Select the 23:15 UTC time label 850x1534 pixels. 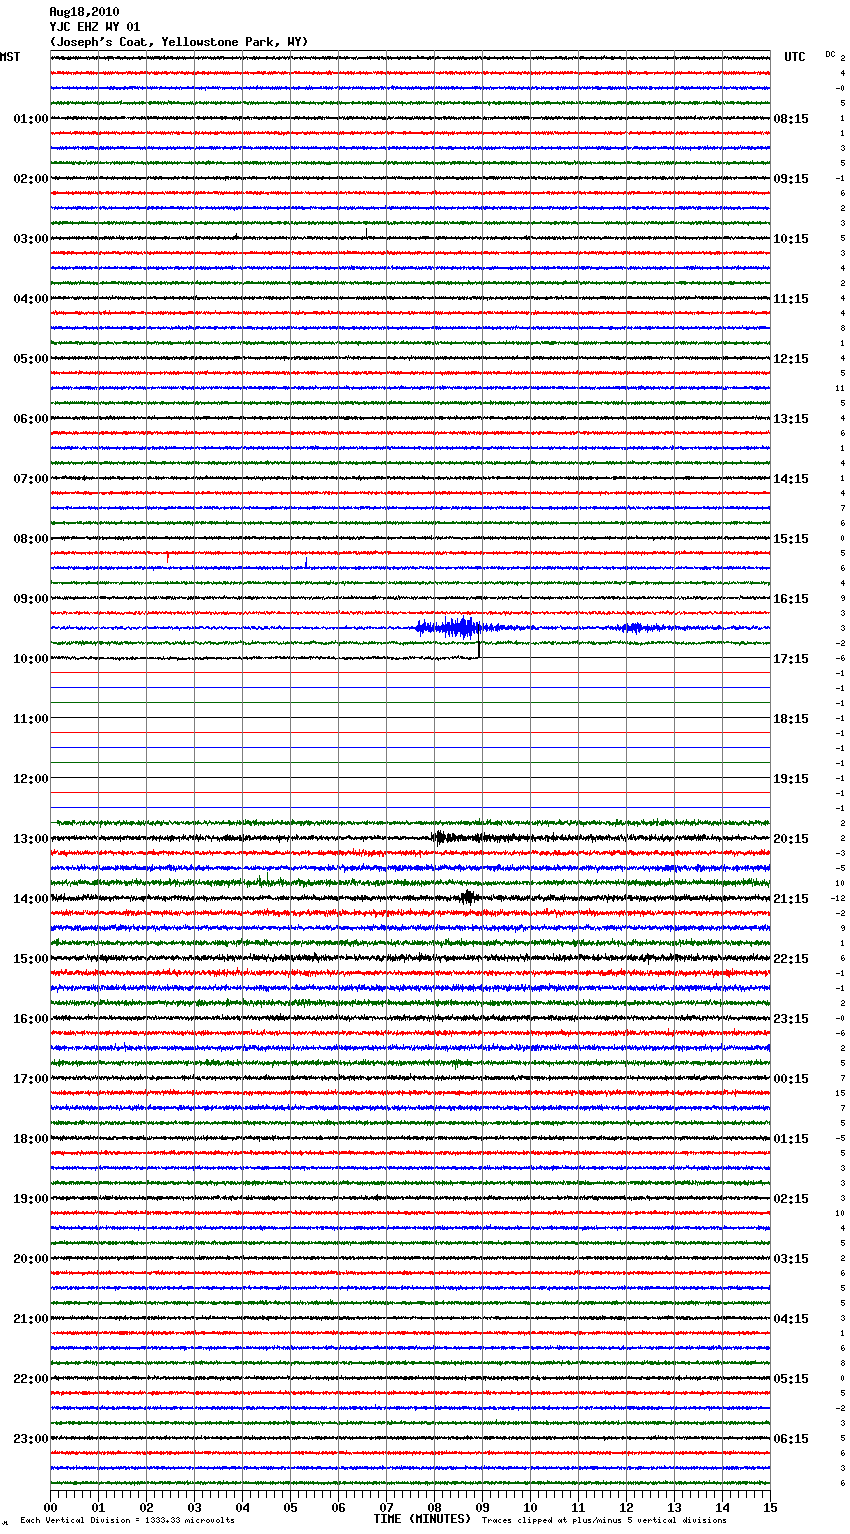tap(791, 1019)
